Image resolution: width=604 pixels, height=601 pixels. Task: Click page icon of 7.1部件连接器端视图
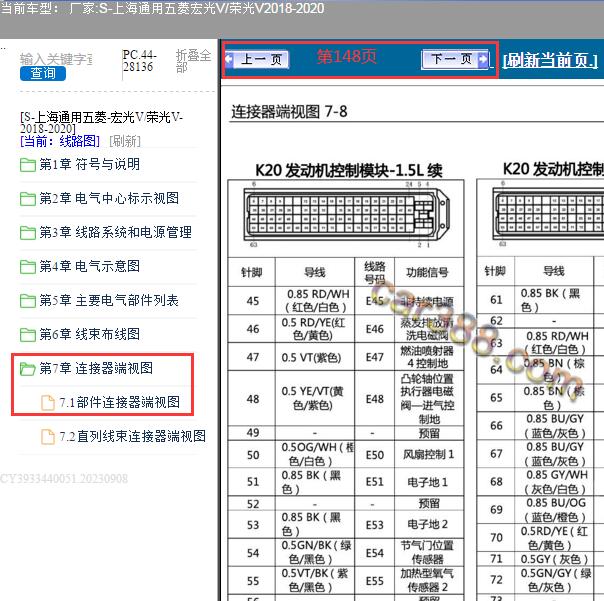pyautogui.click(x=48, y=403)
